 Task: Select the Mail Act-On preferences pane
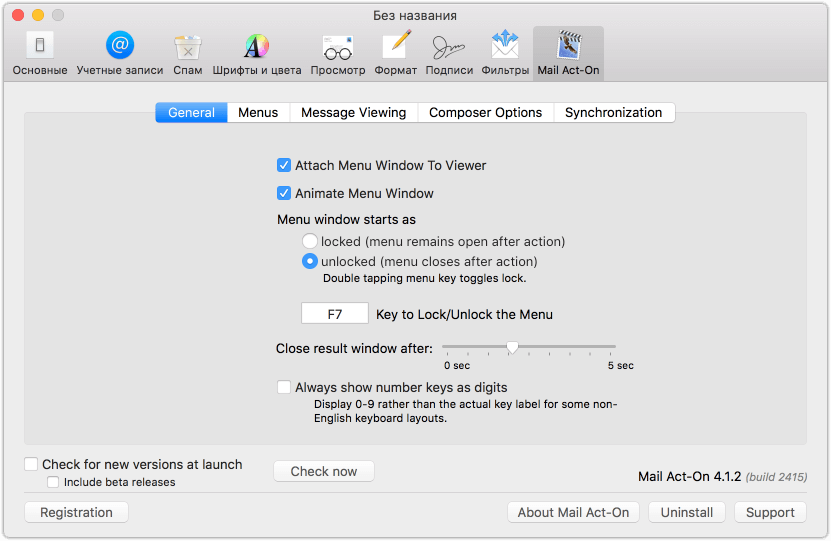tap(568, 54)
